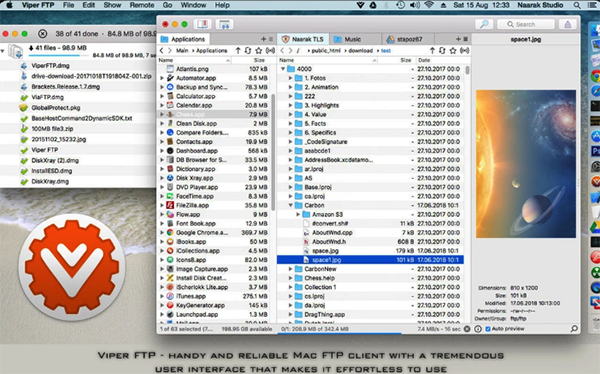The height and width of the screenshot is (374, 600).
Task: Click the magnifier quick look toolbar button
Action: tap(484, 24)
